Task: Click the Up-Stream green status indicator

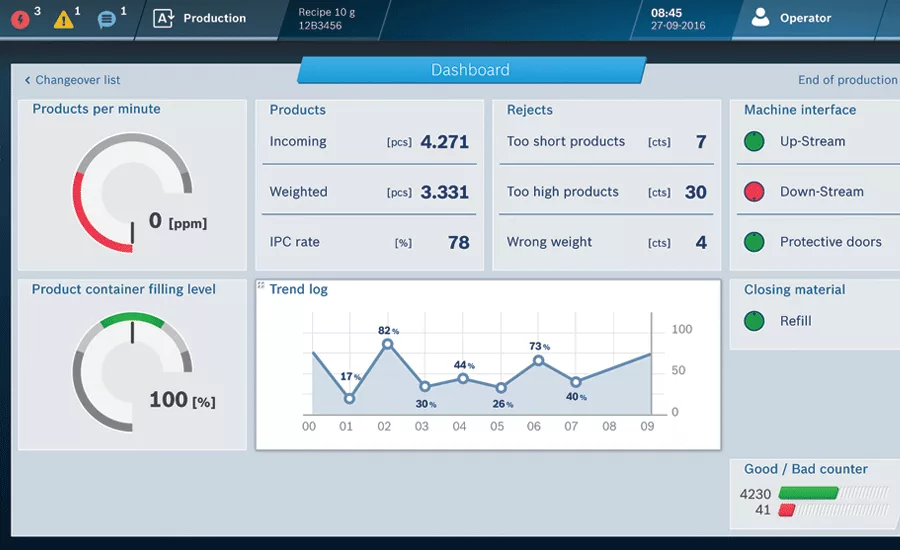Action: (x=754, y=141)
